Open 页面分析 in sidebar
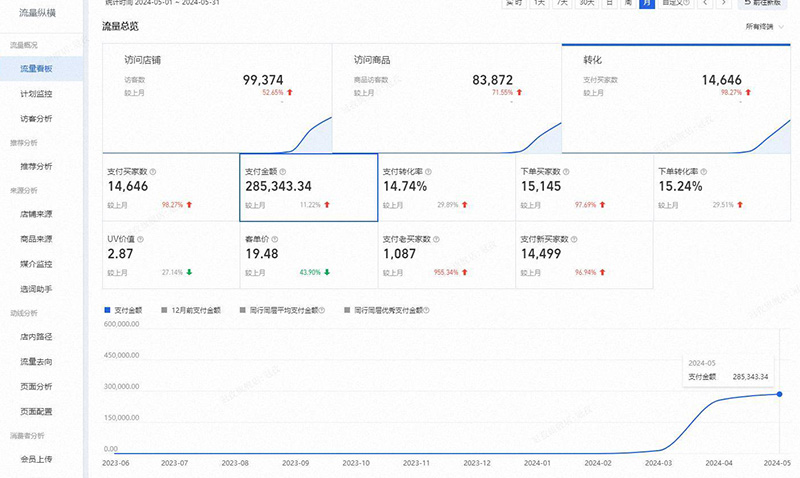The height and width of the screenshot is (478, 800). point(36,386)
